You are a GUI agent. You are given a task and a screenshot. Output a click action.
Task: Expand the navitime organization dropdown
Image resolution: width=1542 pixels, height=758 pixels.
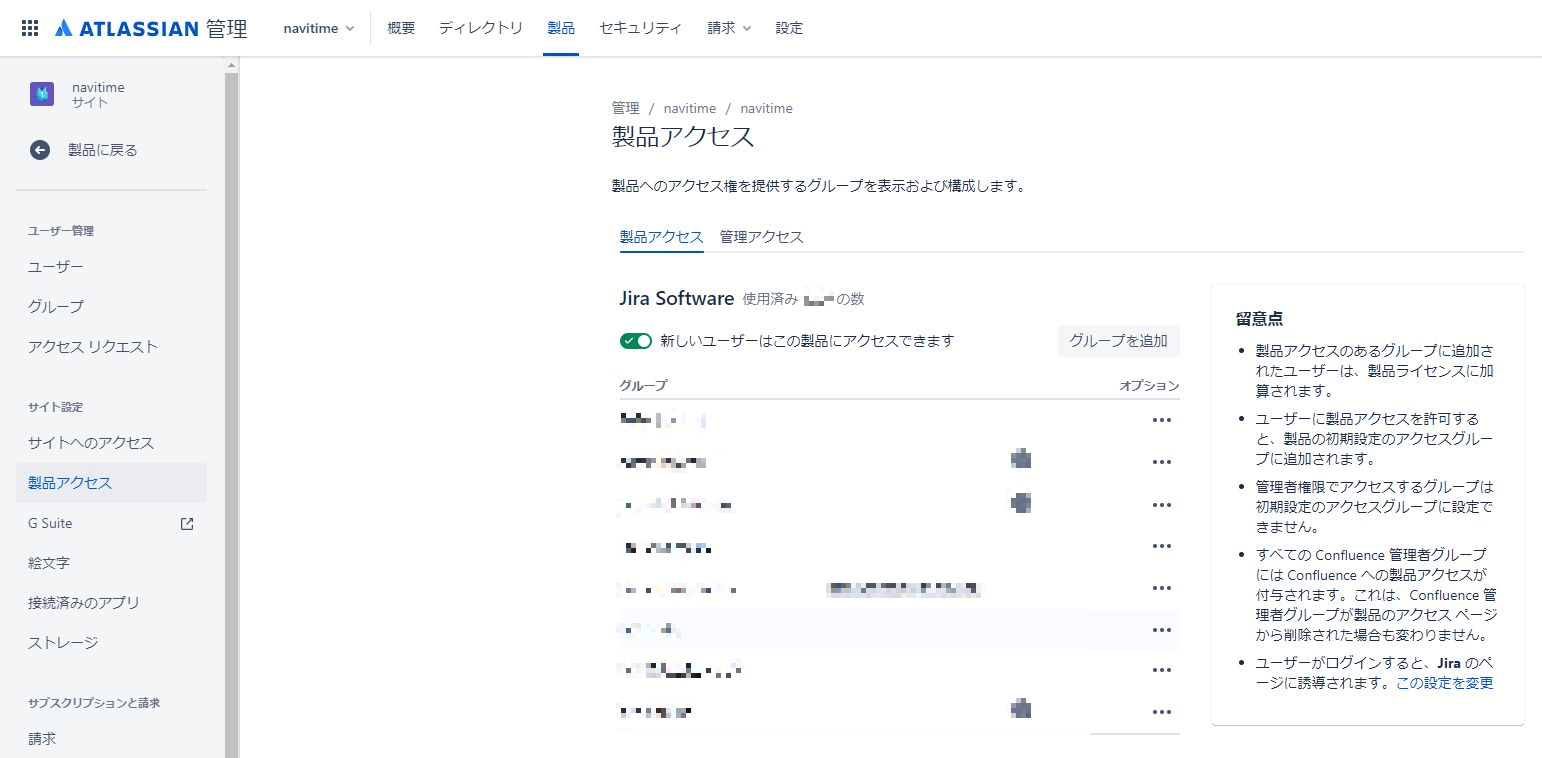click(x=319, y=28)
